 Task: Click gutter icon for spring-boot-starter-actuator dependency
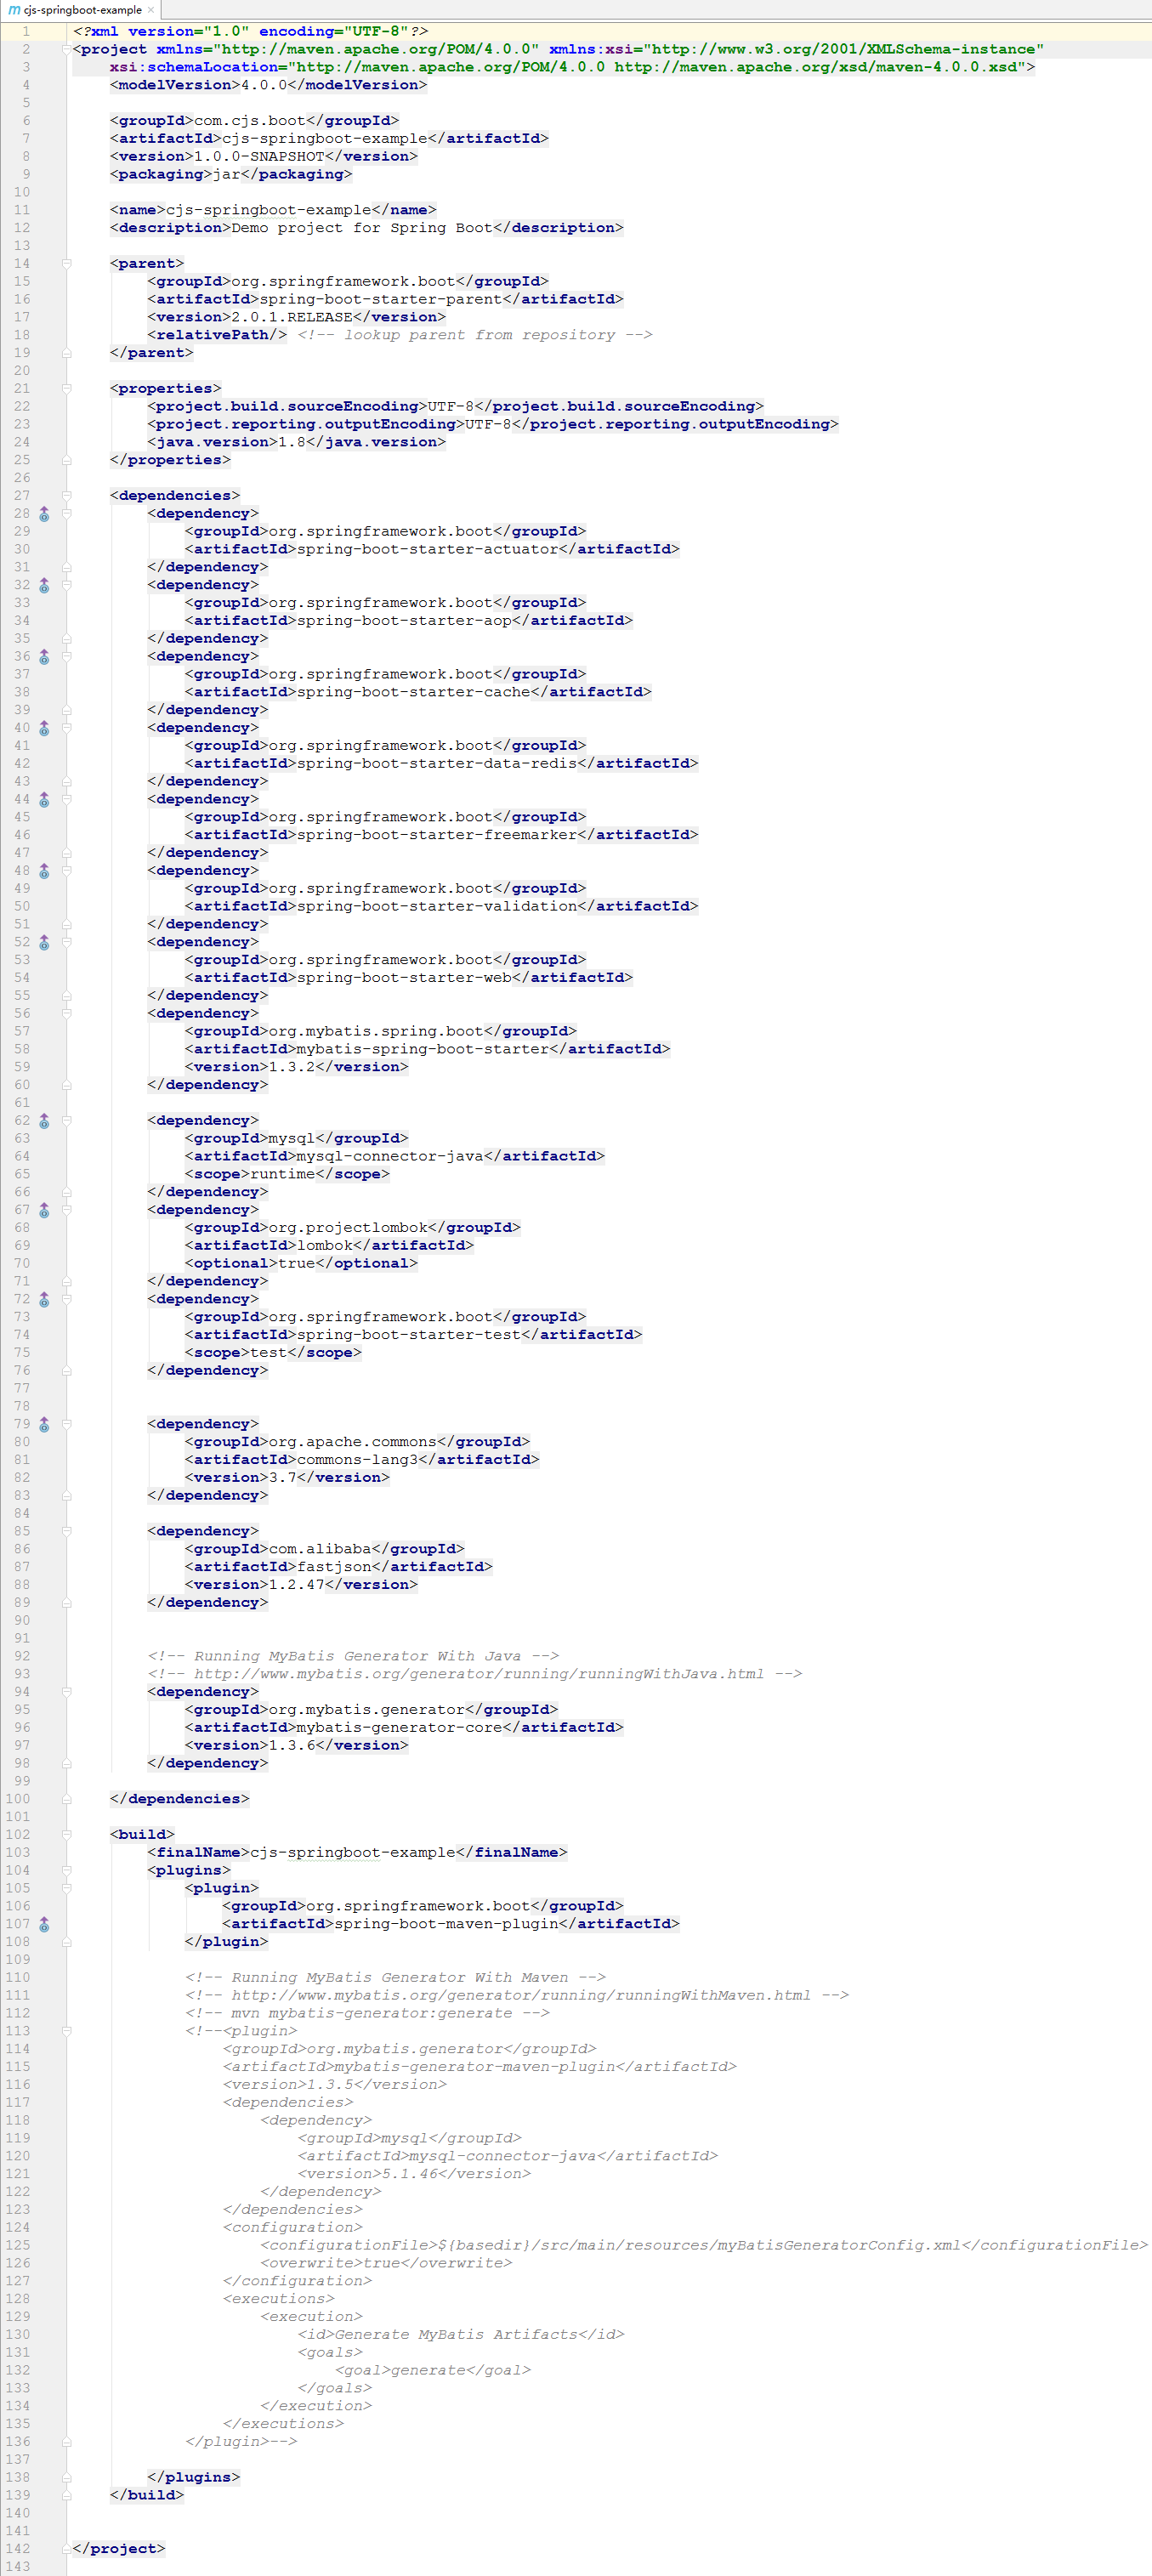pyautogui.click(x=44, y=514)
